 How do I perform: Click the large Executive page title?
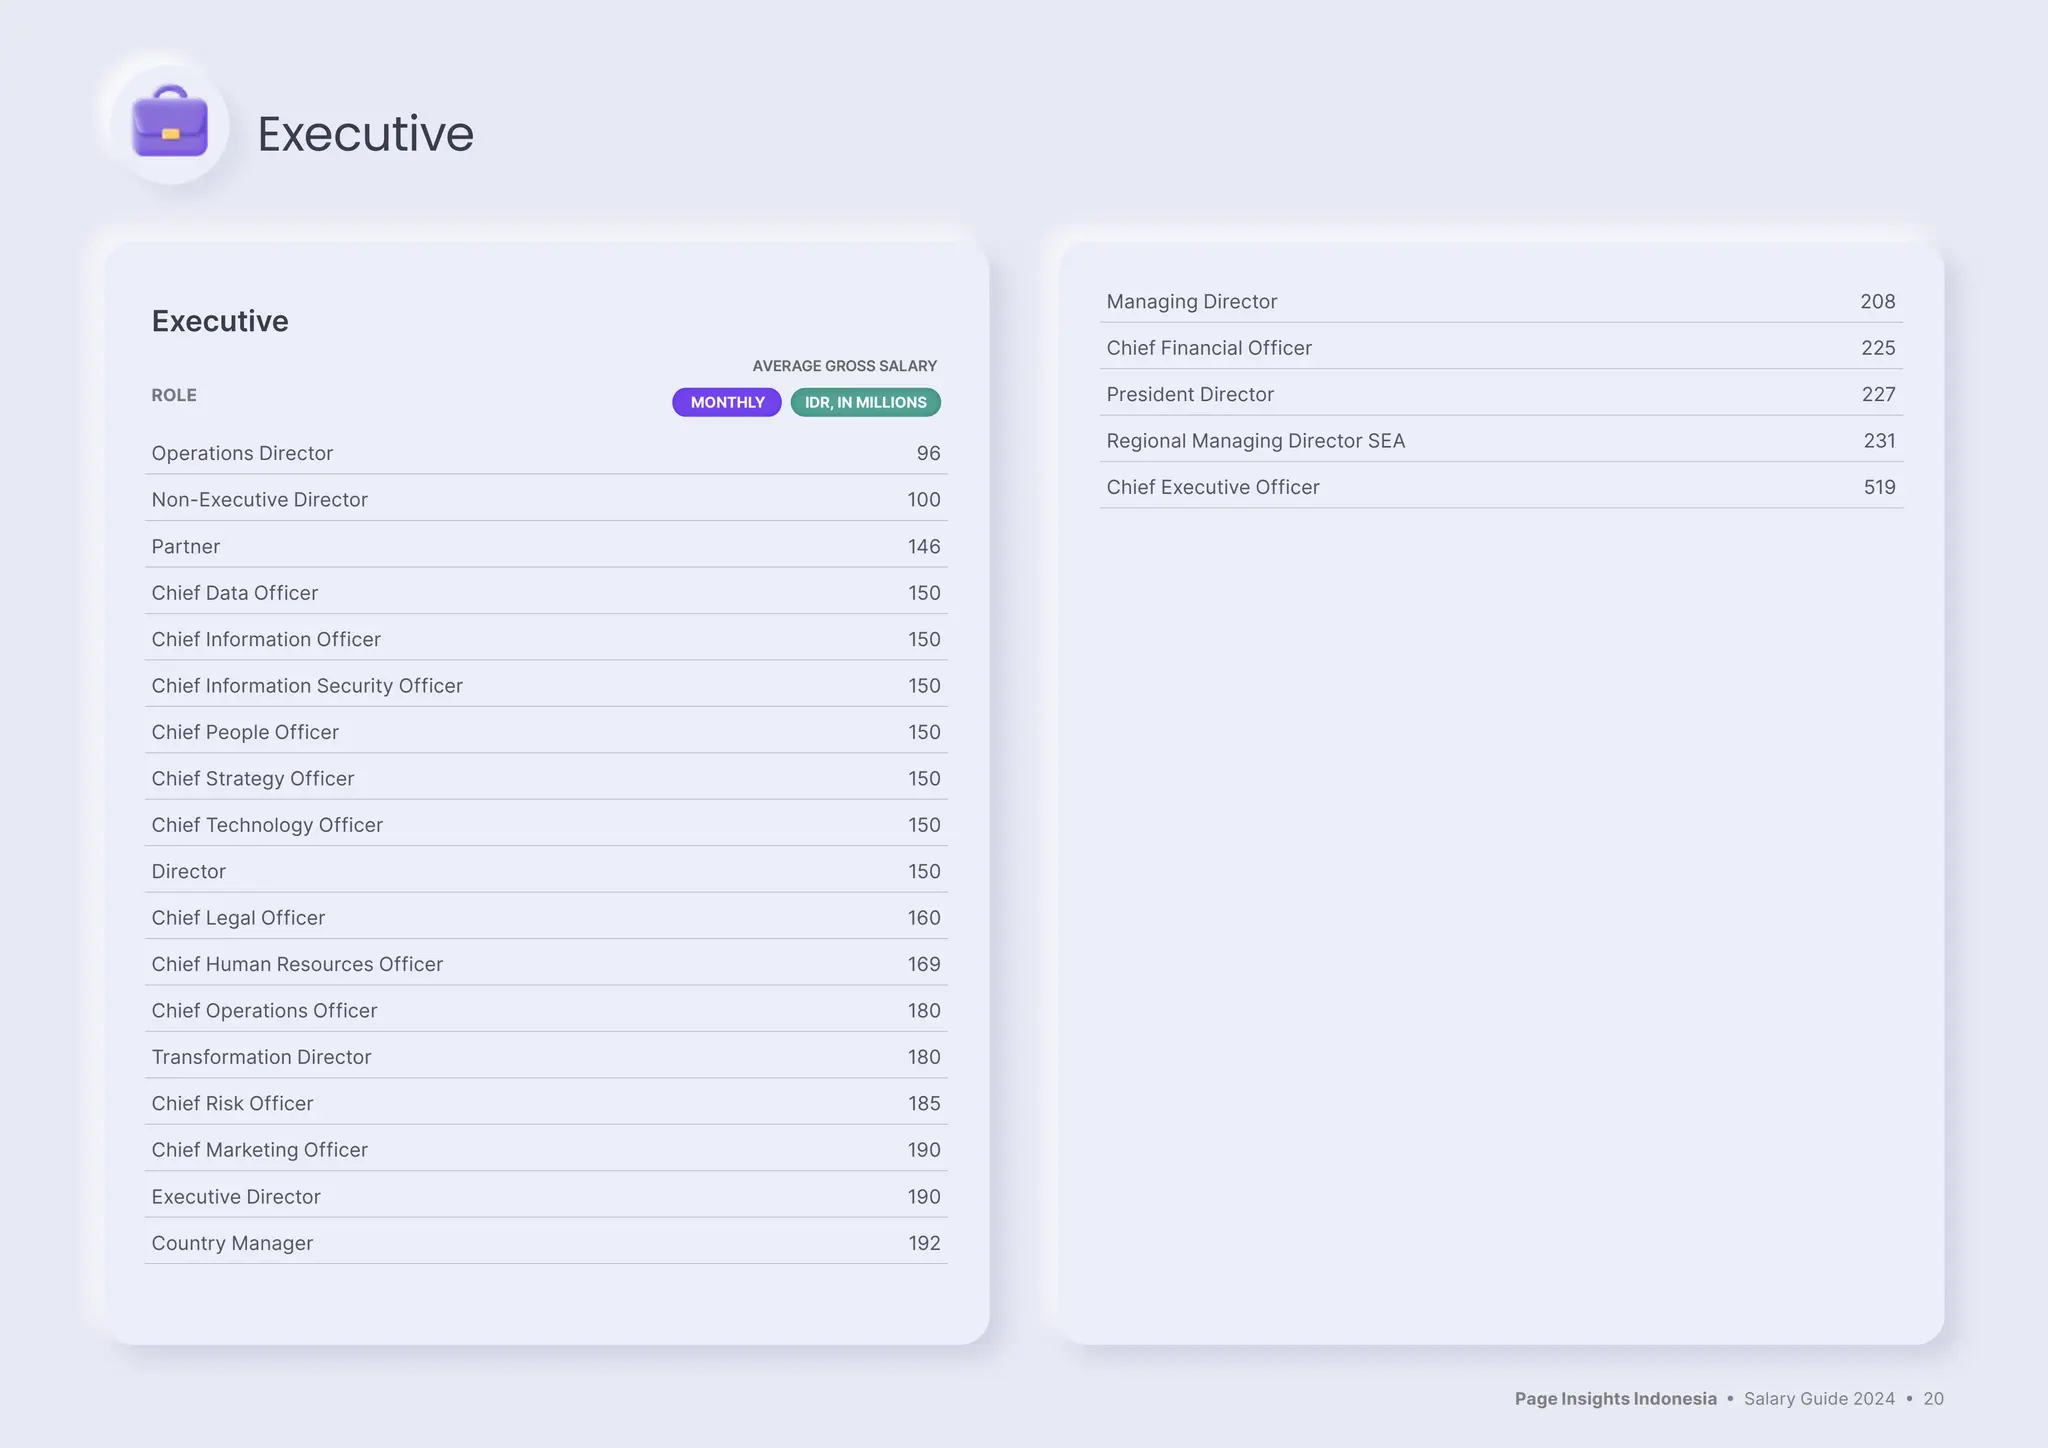[365, 133]
